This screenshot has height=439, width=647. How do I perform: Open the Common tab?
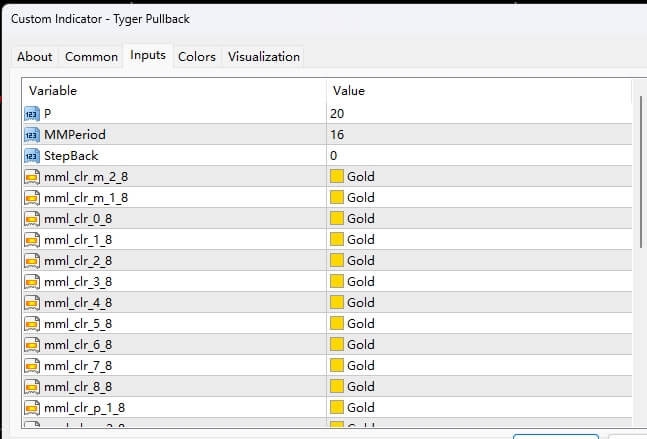[x=91, y=57]
